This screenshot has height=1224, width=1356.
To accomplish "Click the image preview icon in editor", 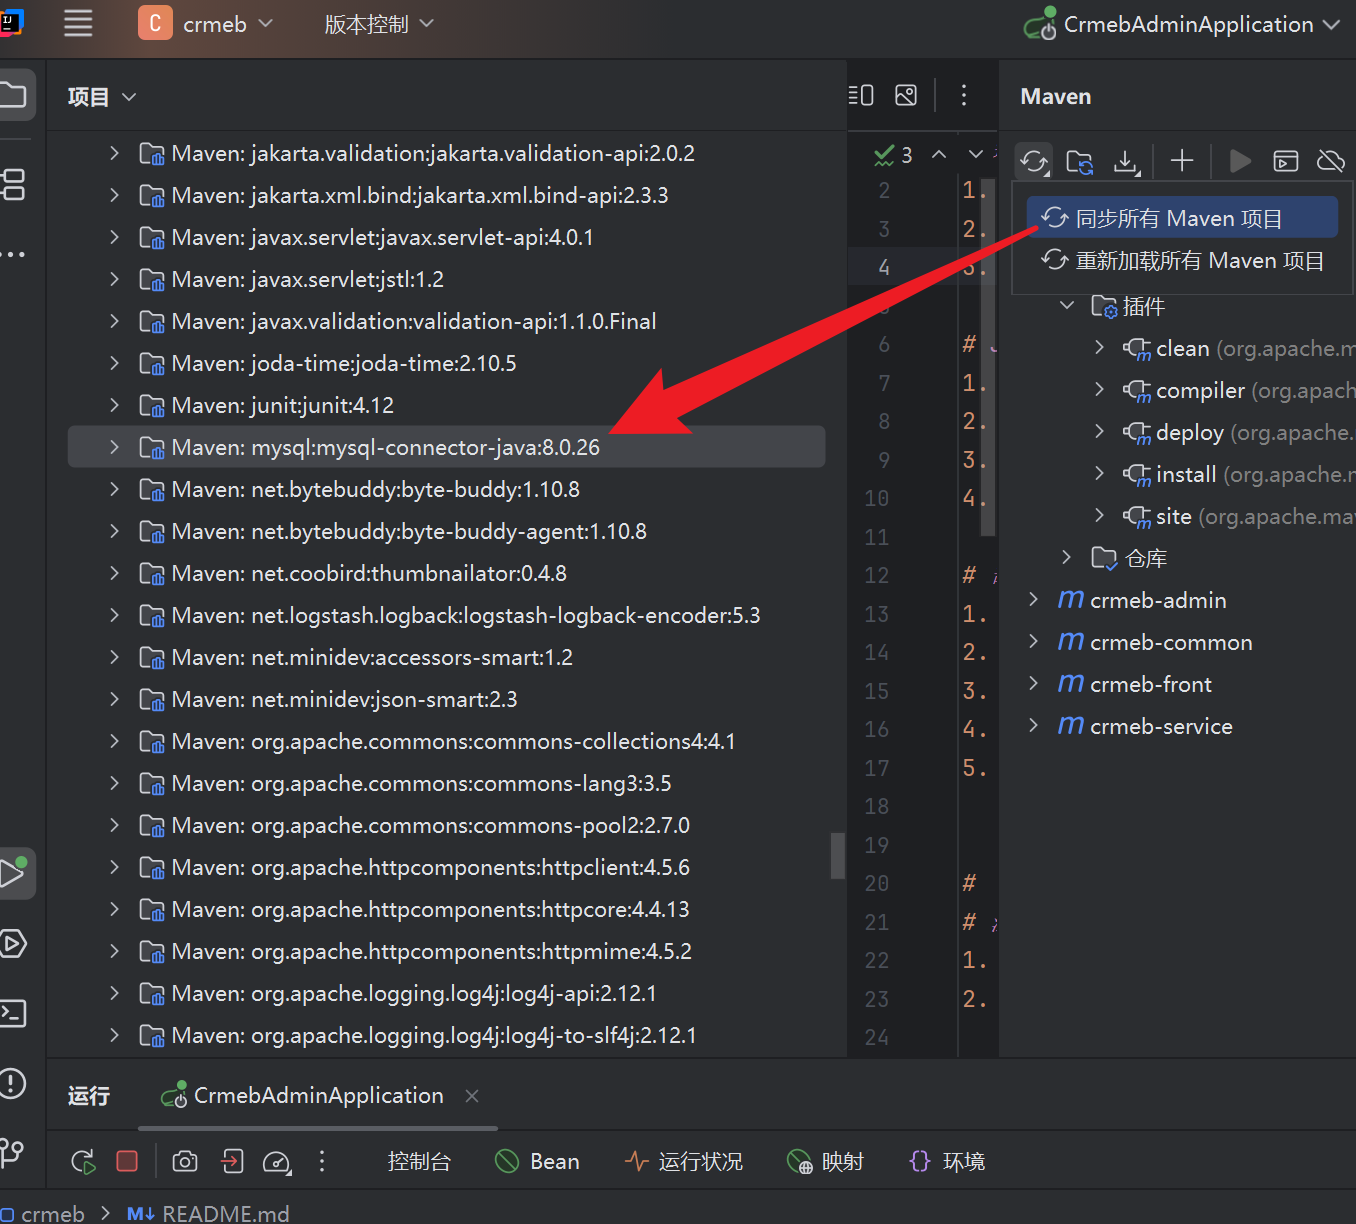I will [x=906, y=95].
